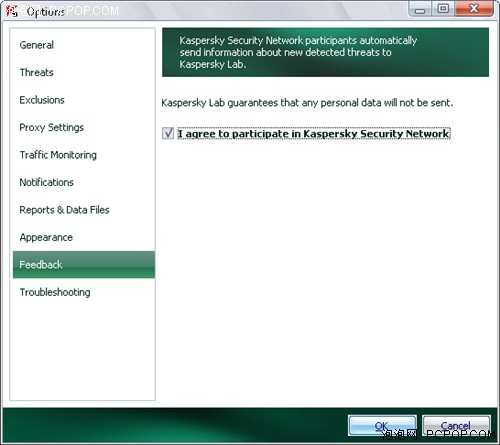Open the Notifications section
Viewport: 500px width, 445px height.
click(x=46, y=182)
